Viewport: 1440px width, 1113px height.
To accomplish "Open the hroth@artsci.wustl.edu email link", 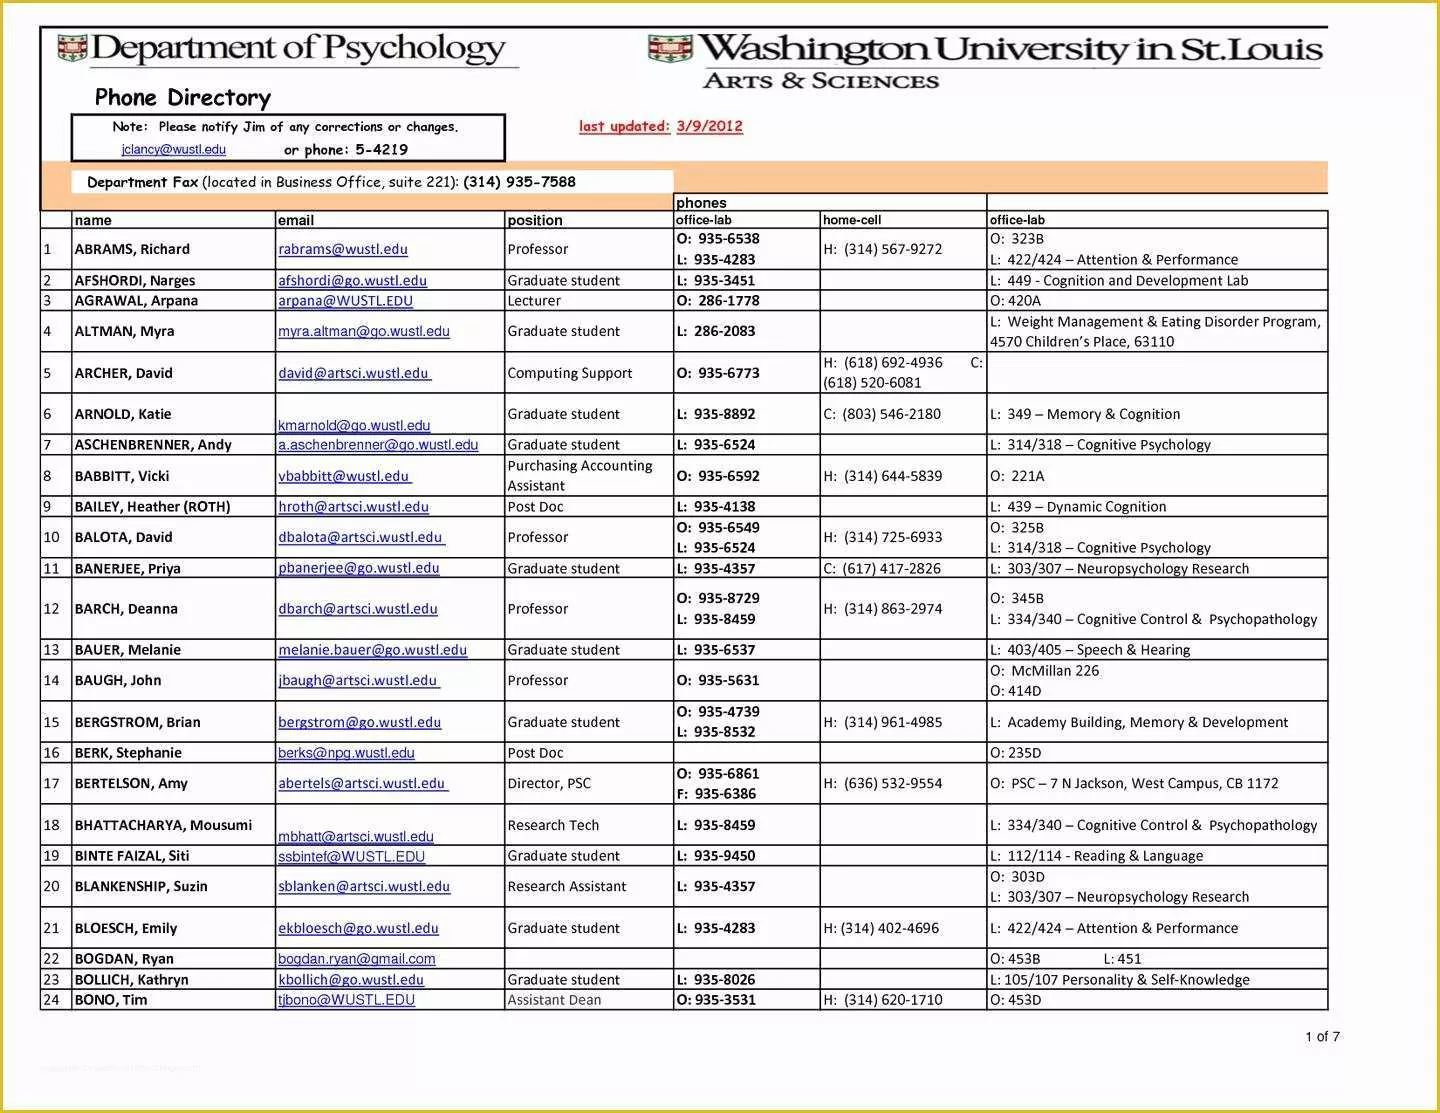I will 353,507.
